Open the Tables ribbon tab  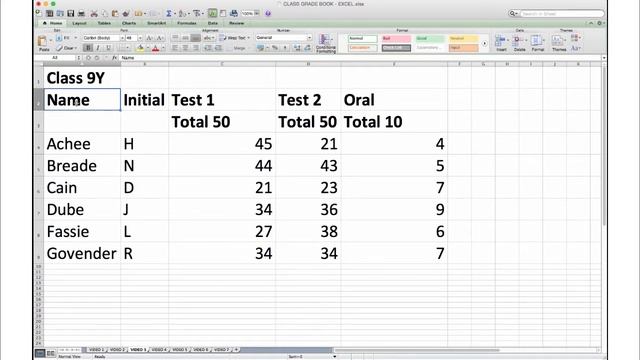(x=104, y=23)
